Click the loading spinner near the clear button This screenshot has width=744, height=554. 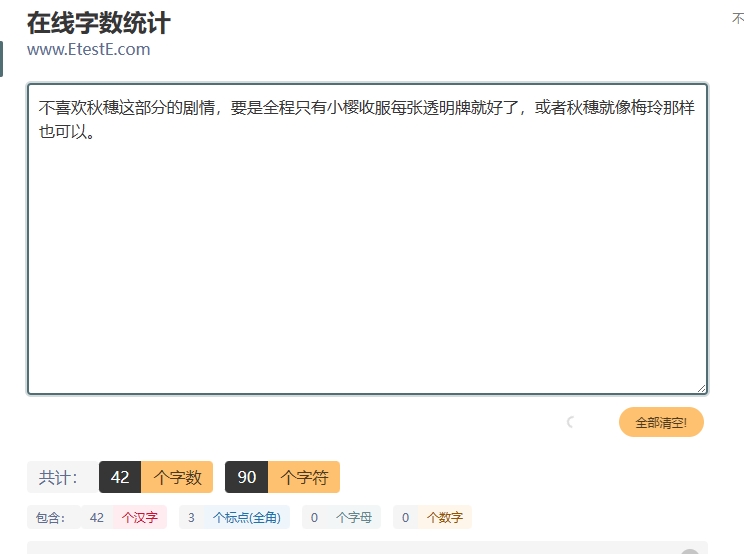coord(571,422)
